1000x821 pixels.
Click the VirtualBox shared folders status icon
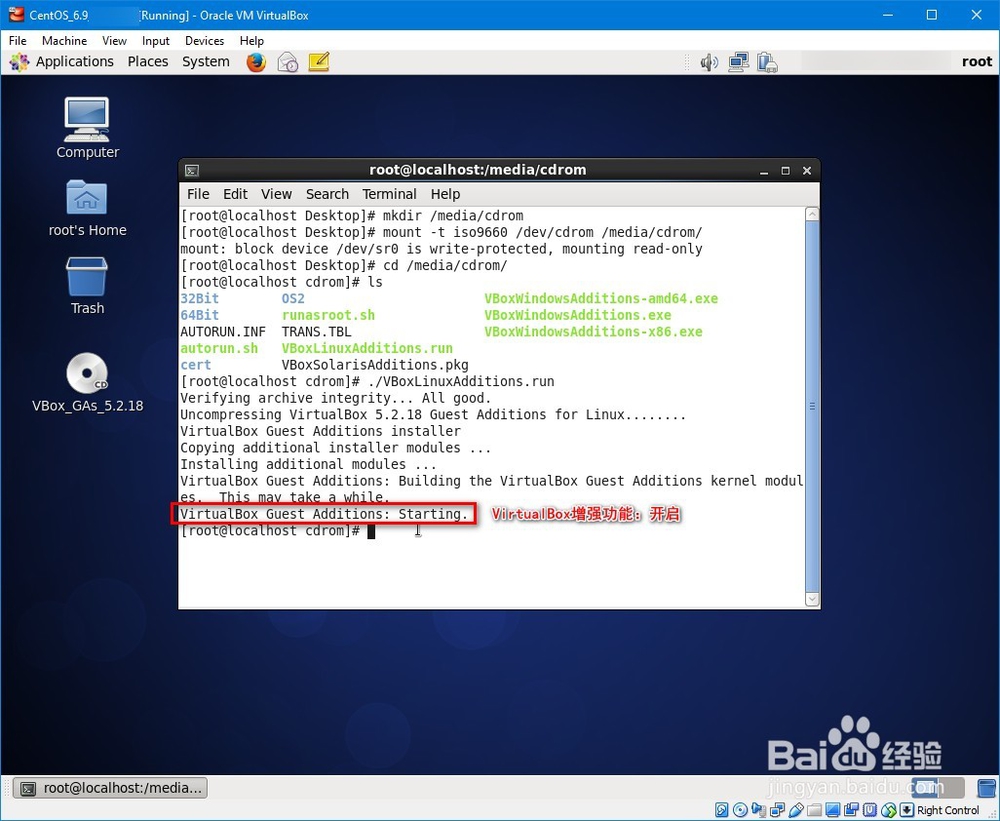814,810
